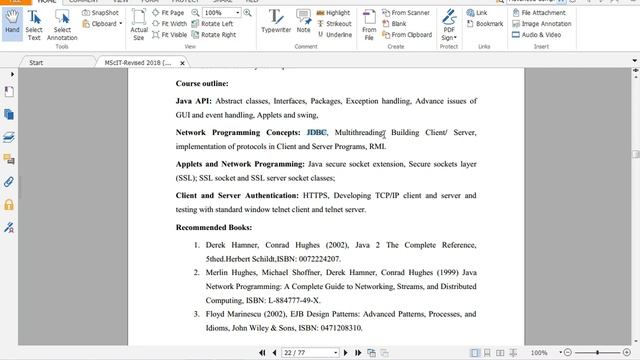Open the 100% zoom combo dropdown in ribbon
The image size is (640, 360).
point(238,13)
